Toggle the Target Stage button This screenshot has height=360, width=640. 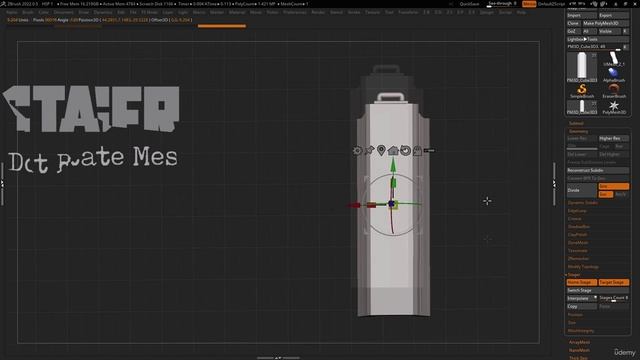point(613,282)
